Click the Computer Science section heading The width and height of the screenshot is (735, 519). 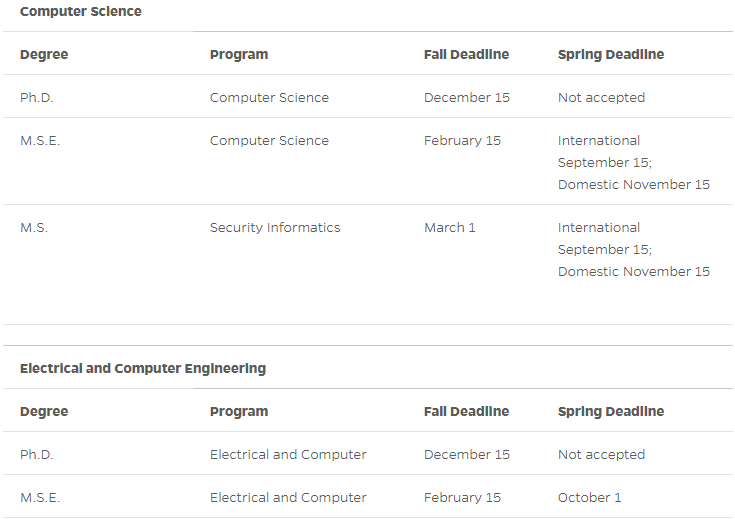tap(81, 12)
